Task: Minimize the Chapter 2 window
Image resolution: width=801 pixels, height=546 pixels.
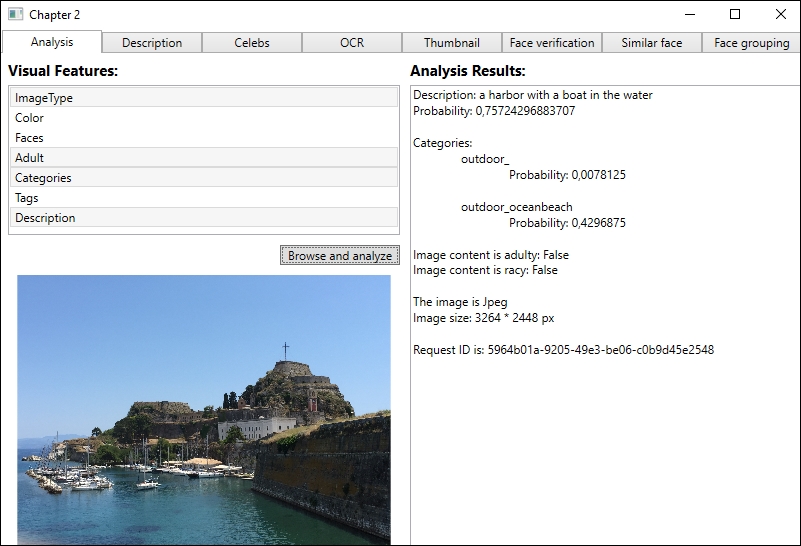Action: point(690,14)
